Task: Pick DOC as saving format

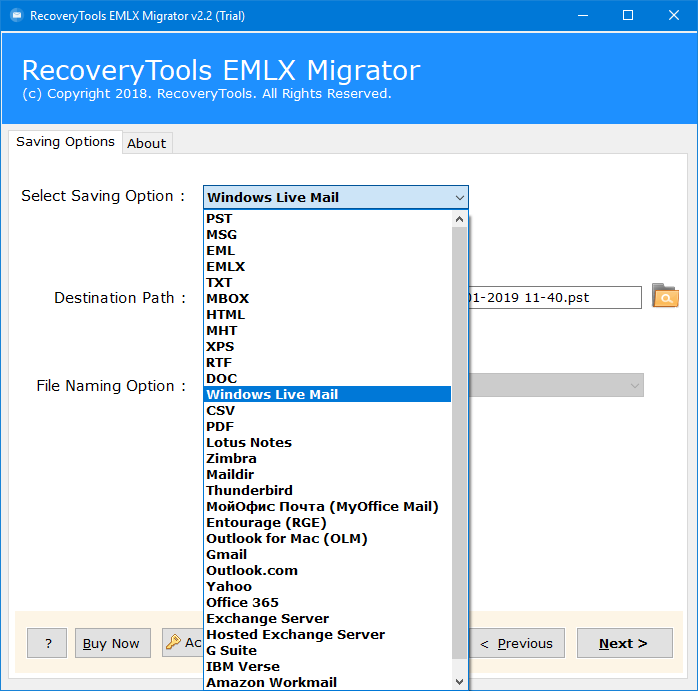Action: (x=327, y=378)
